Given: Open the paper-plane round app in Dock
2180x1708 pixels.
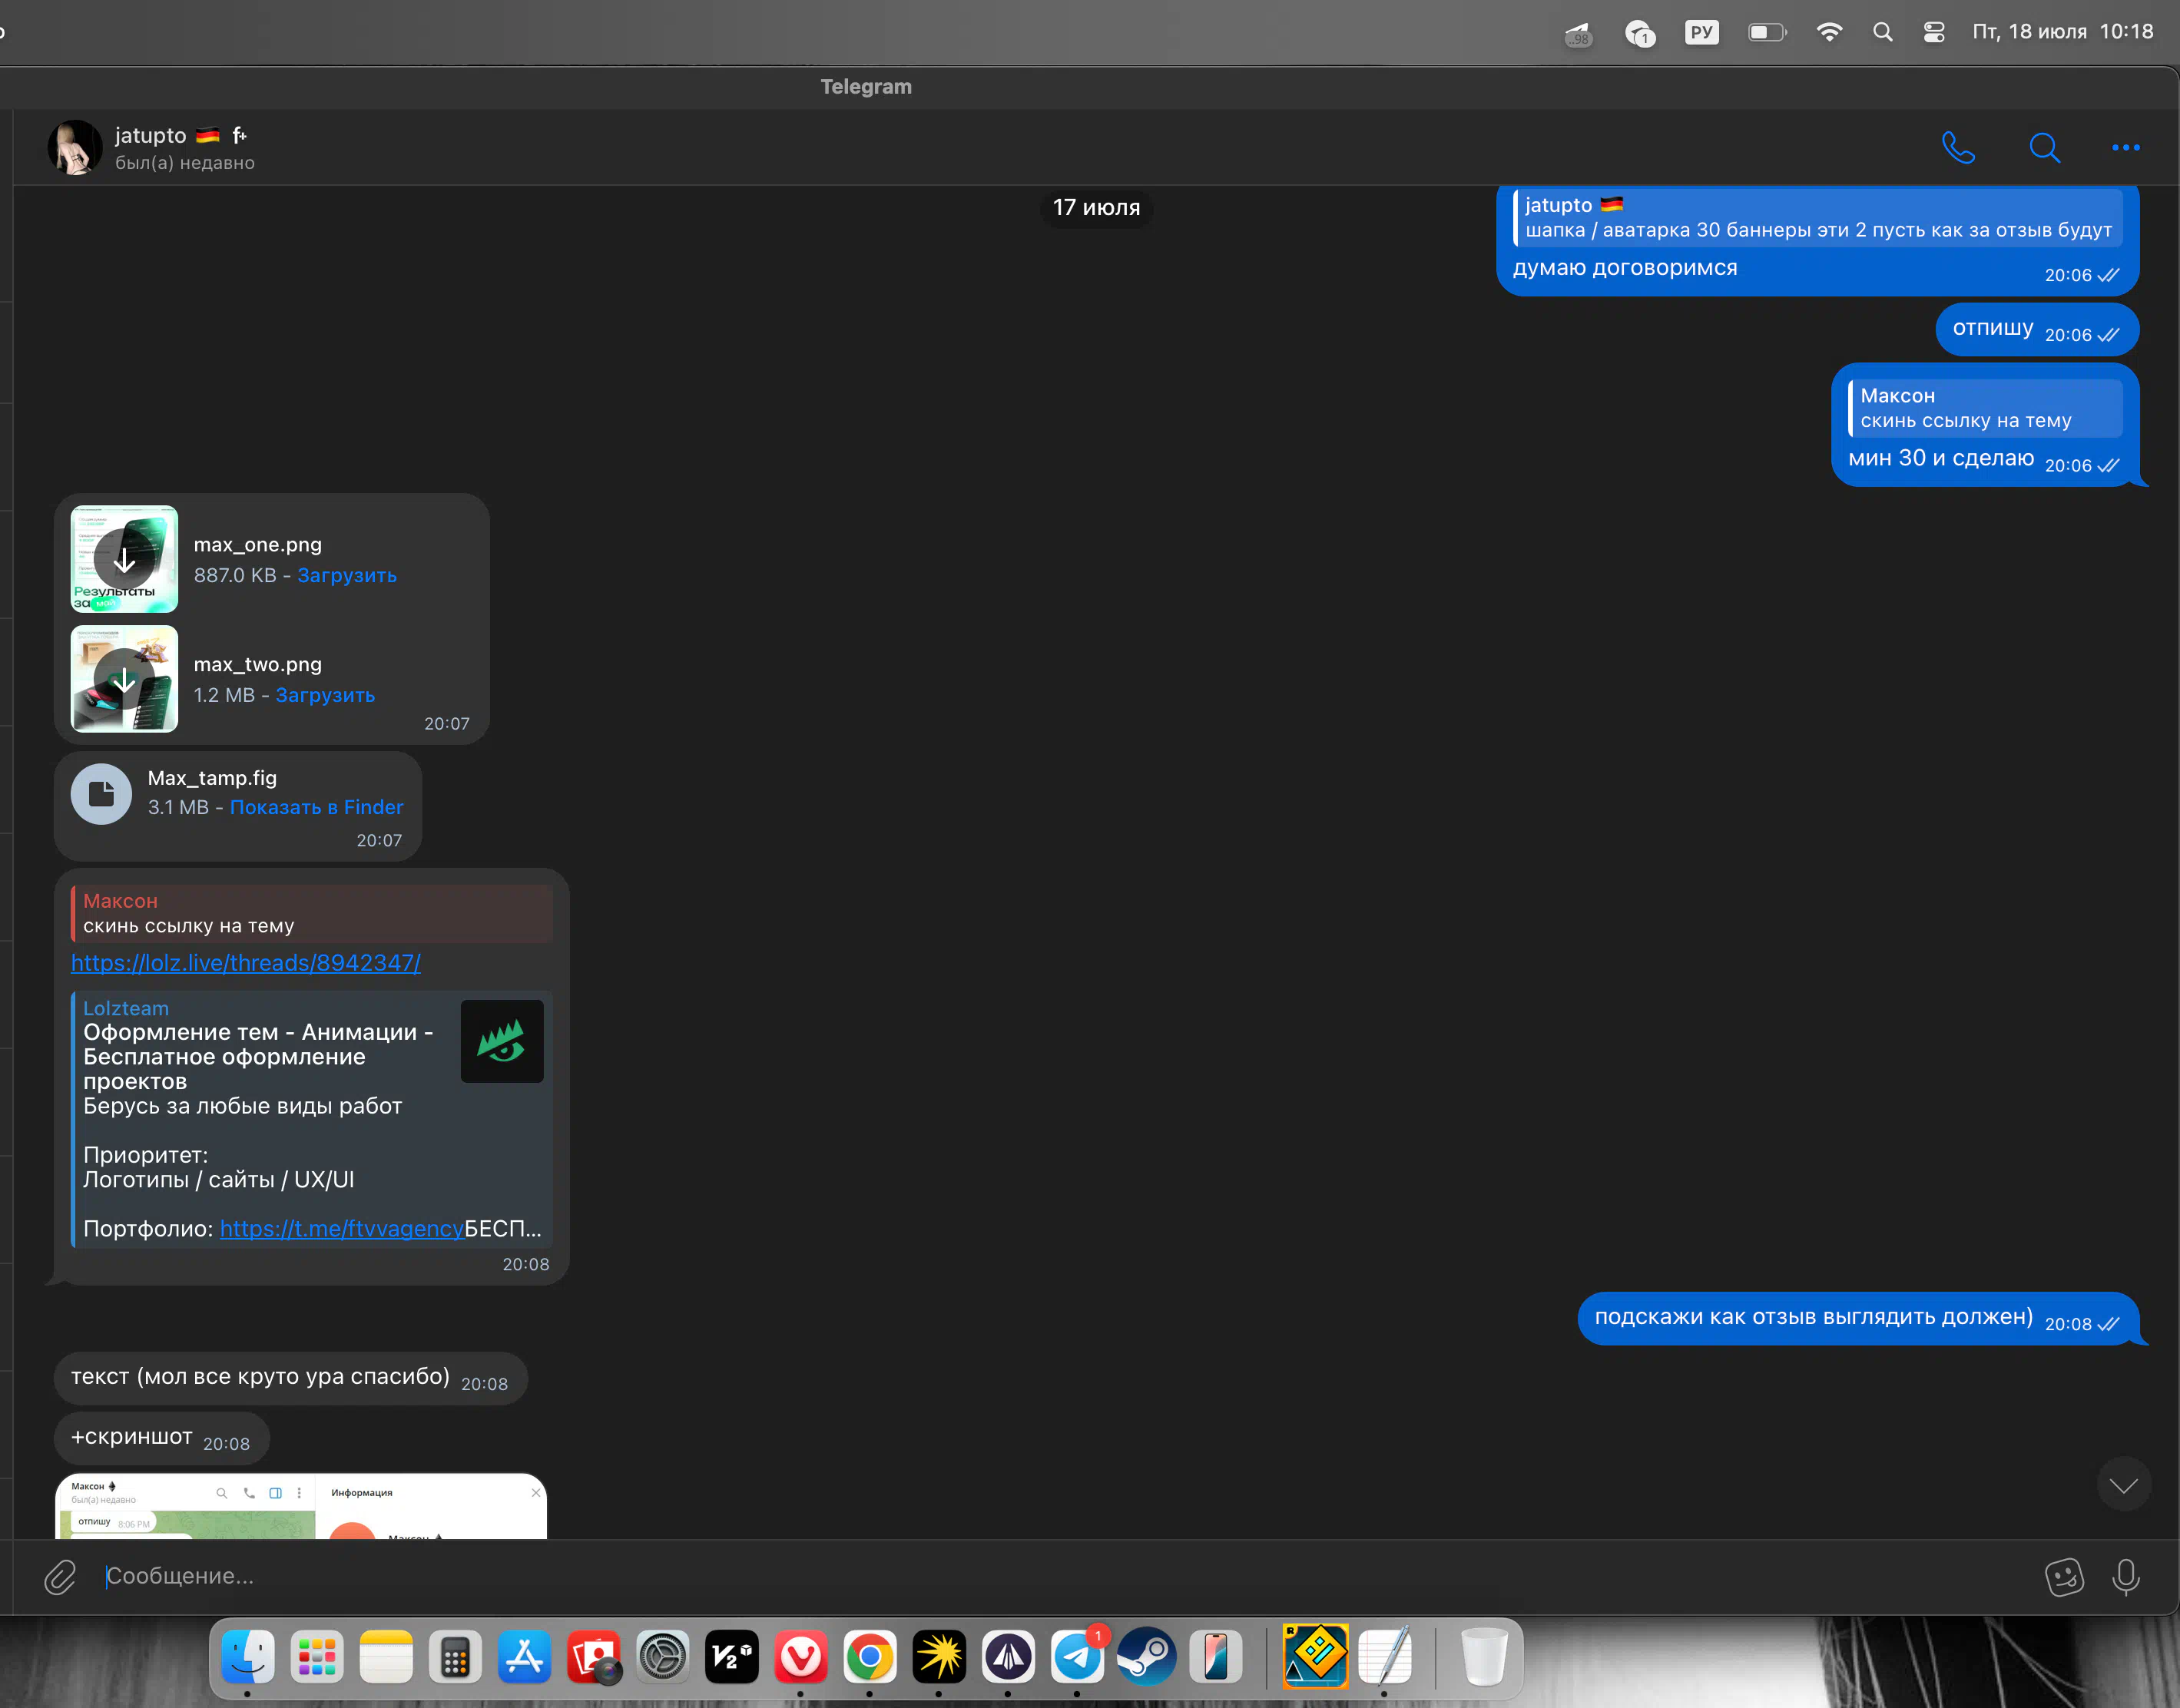Looking at the screenshot, I should click(1007, 1657).
